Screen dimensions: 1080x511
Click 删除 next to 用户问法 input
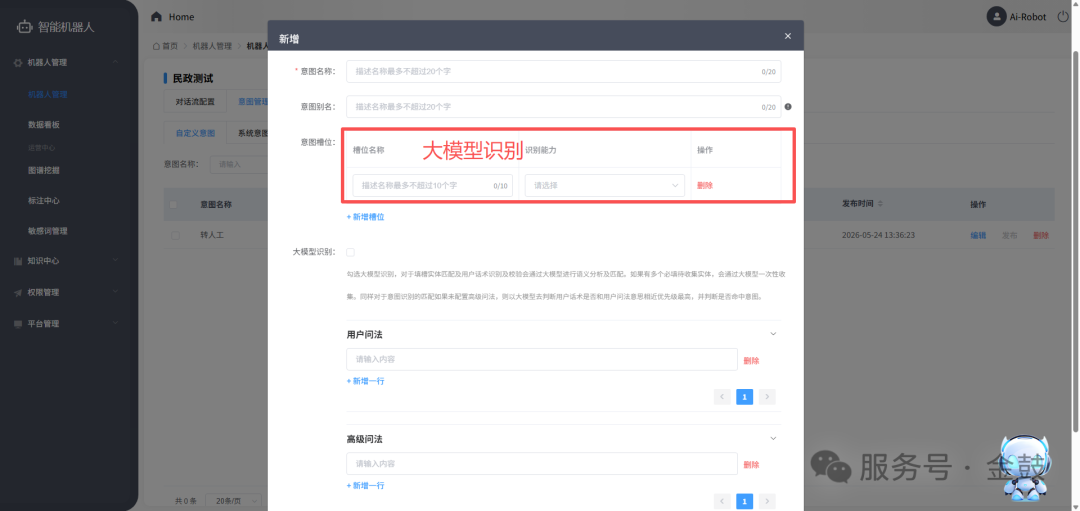[751, 360]
